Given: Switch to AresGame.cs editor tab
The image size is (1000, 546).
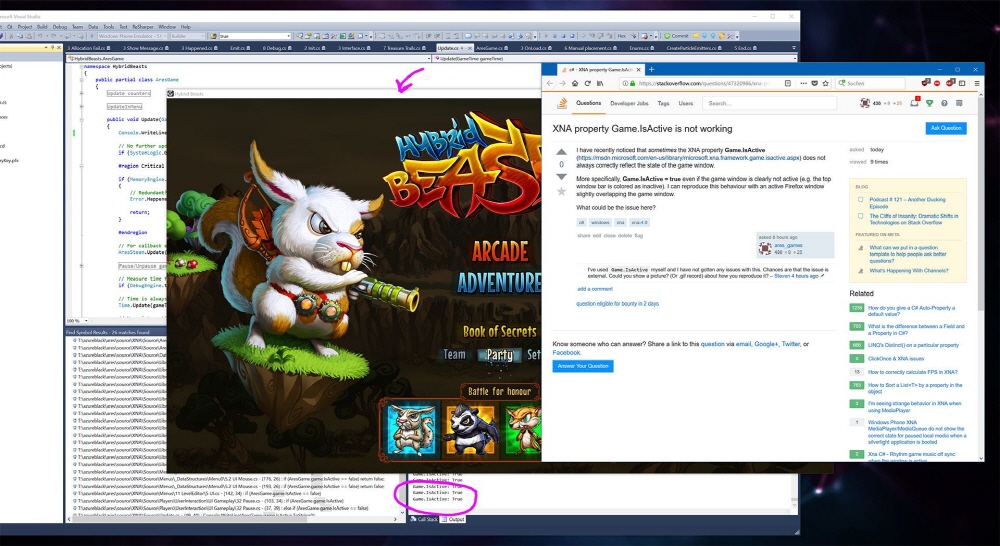Looking at the screenshot, I should (492, 48).
